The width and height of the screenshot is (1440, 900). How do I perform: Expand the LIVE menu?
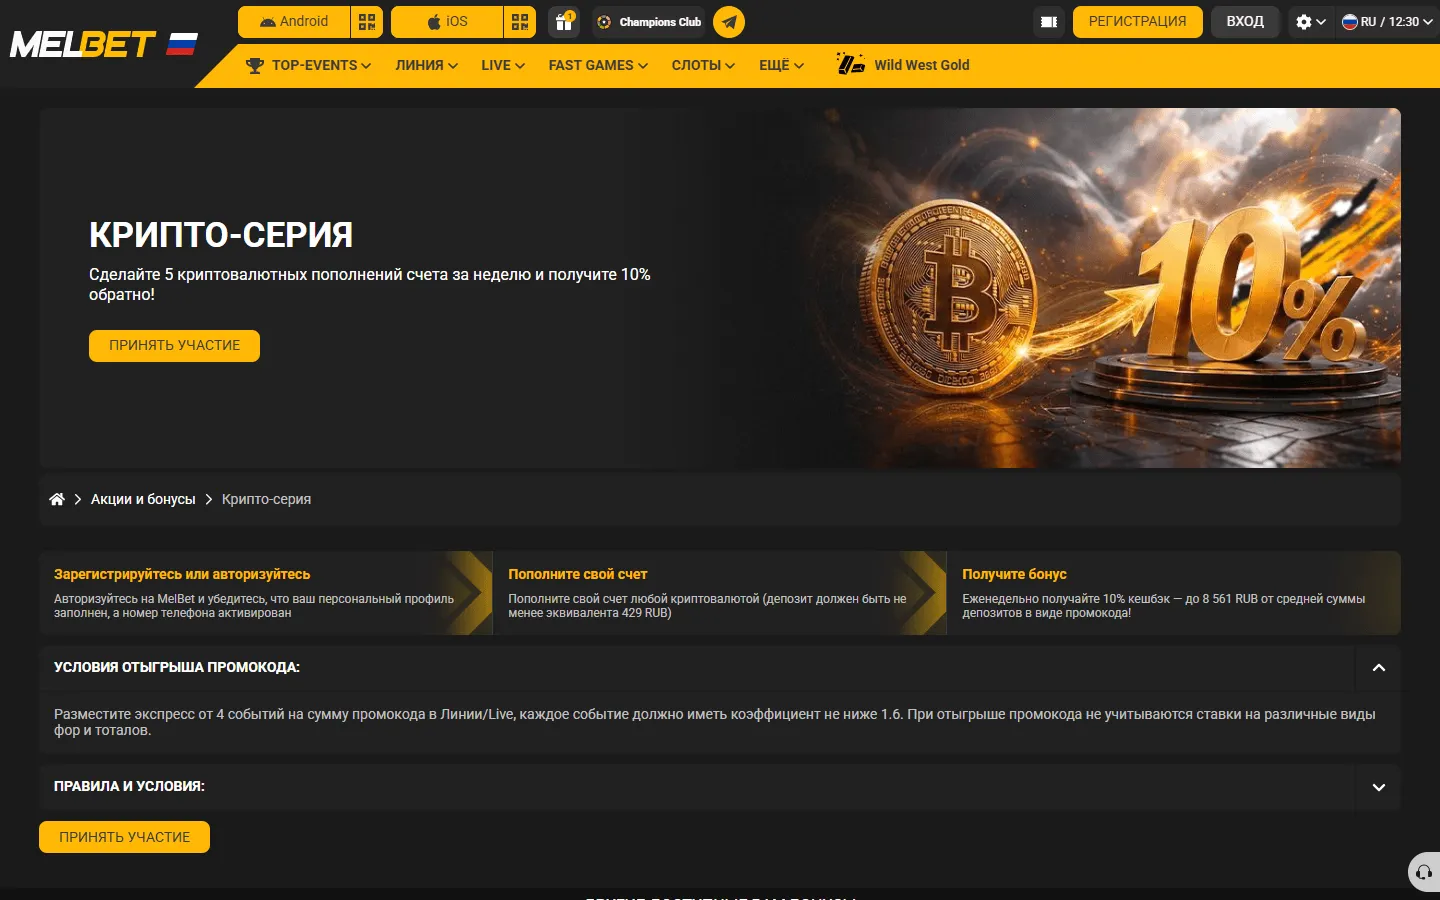[x=503, y=65]
